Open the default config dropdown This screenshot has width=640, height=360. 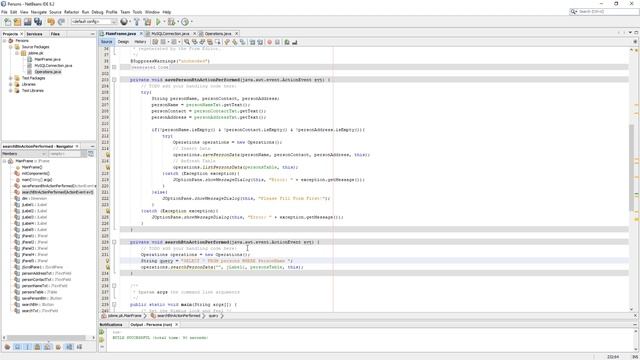point(94,22)
